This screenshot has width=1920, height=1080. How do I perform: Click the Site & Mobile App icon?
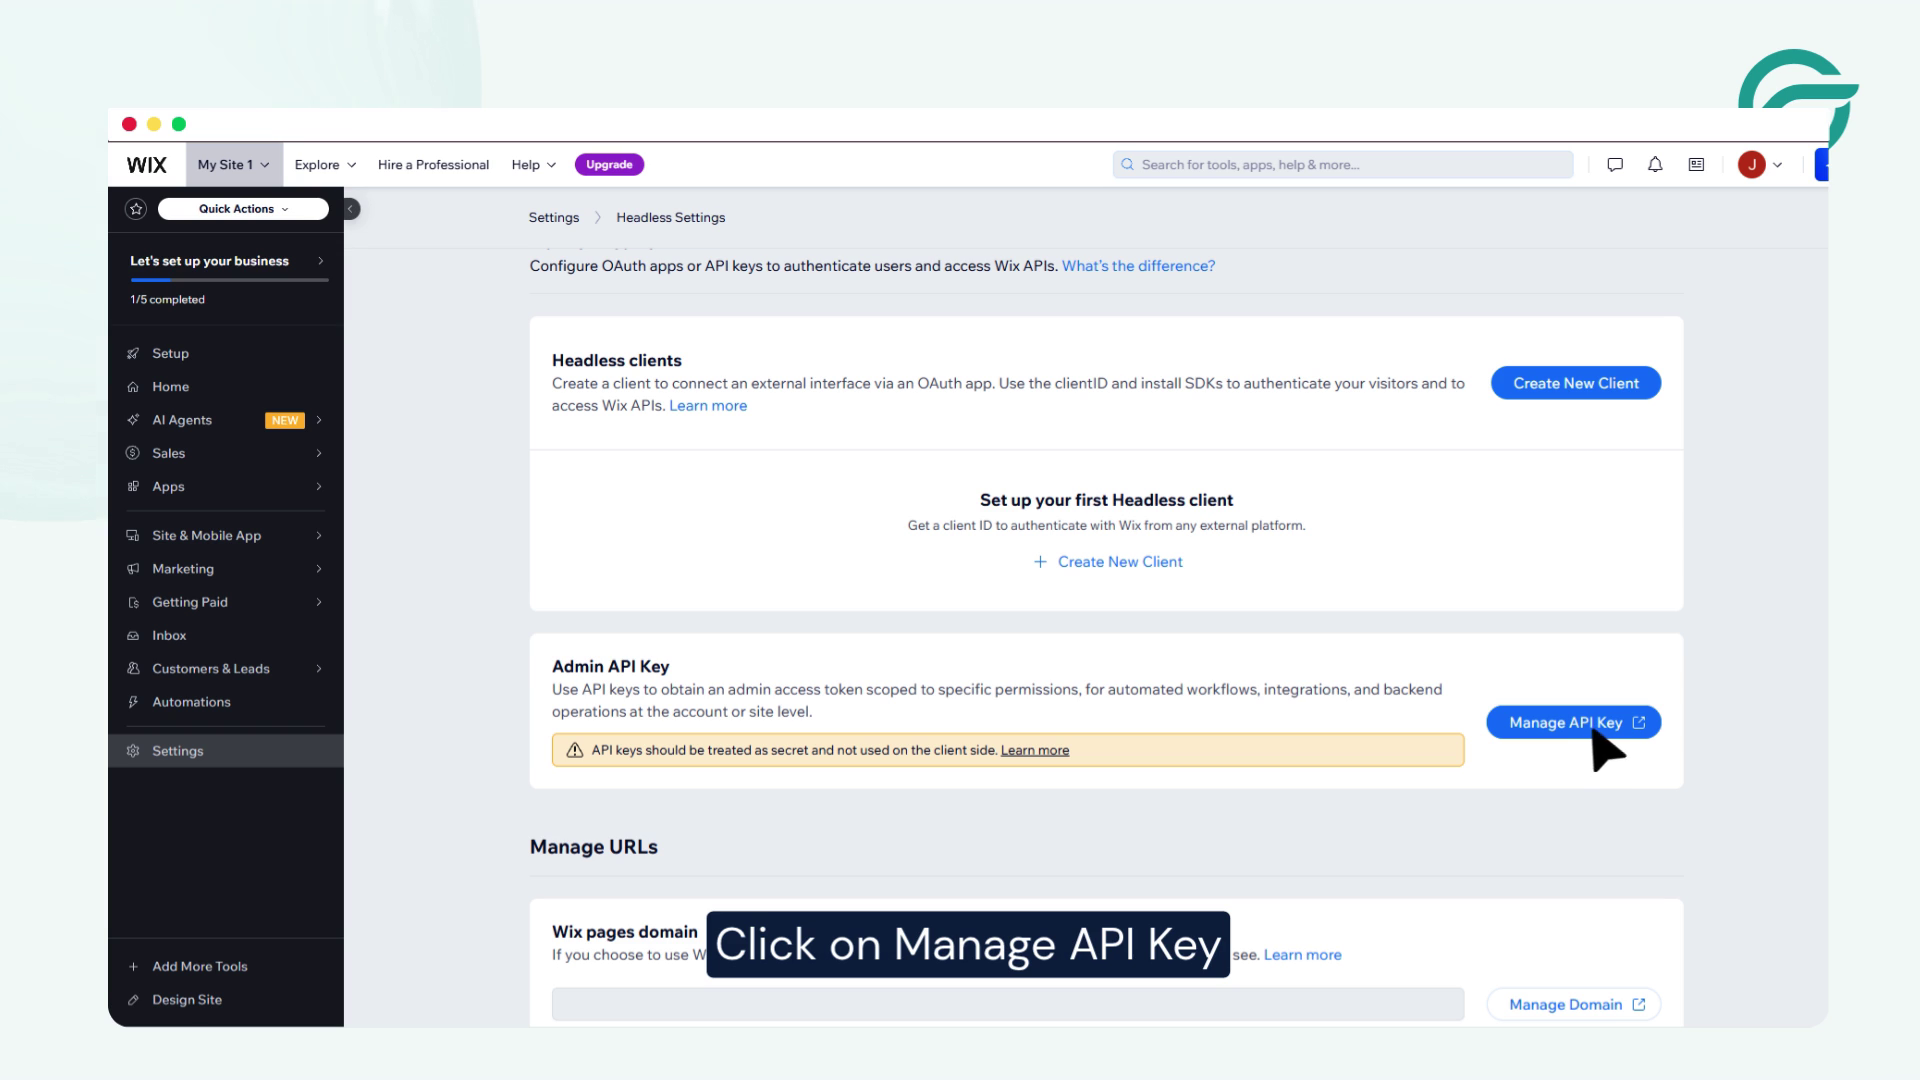pos(133,536)
